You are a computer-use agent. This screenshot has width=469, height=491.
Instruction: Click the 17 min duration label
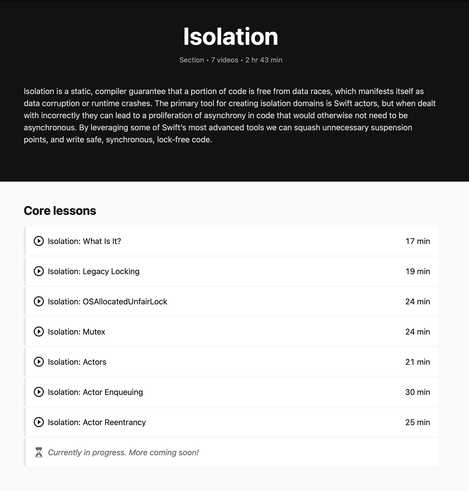point(418,241)
